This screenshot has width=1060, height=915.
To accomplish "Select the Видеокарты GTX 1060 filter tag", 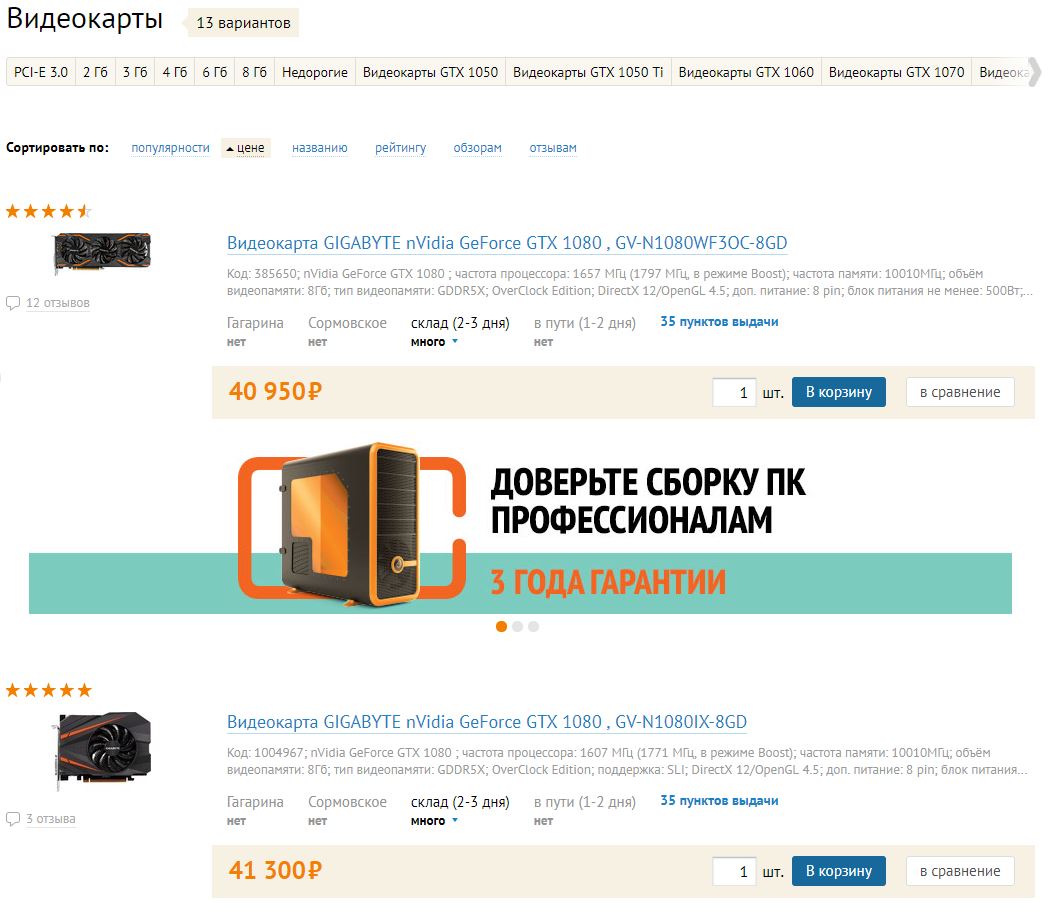I will point(746,72).
